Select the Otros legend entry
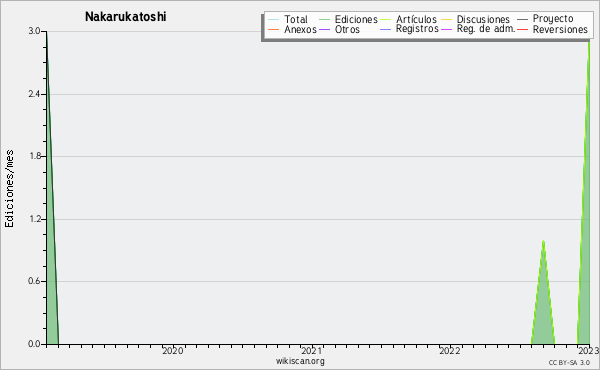This screenshot has width=600, height=370. 347,29
